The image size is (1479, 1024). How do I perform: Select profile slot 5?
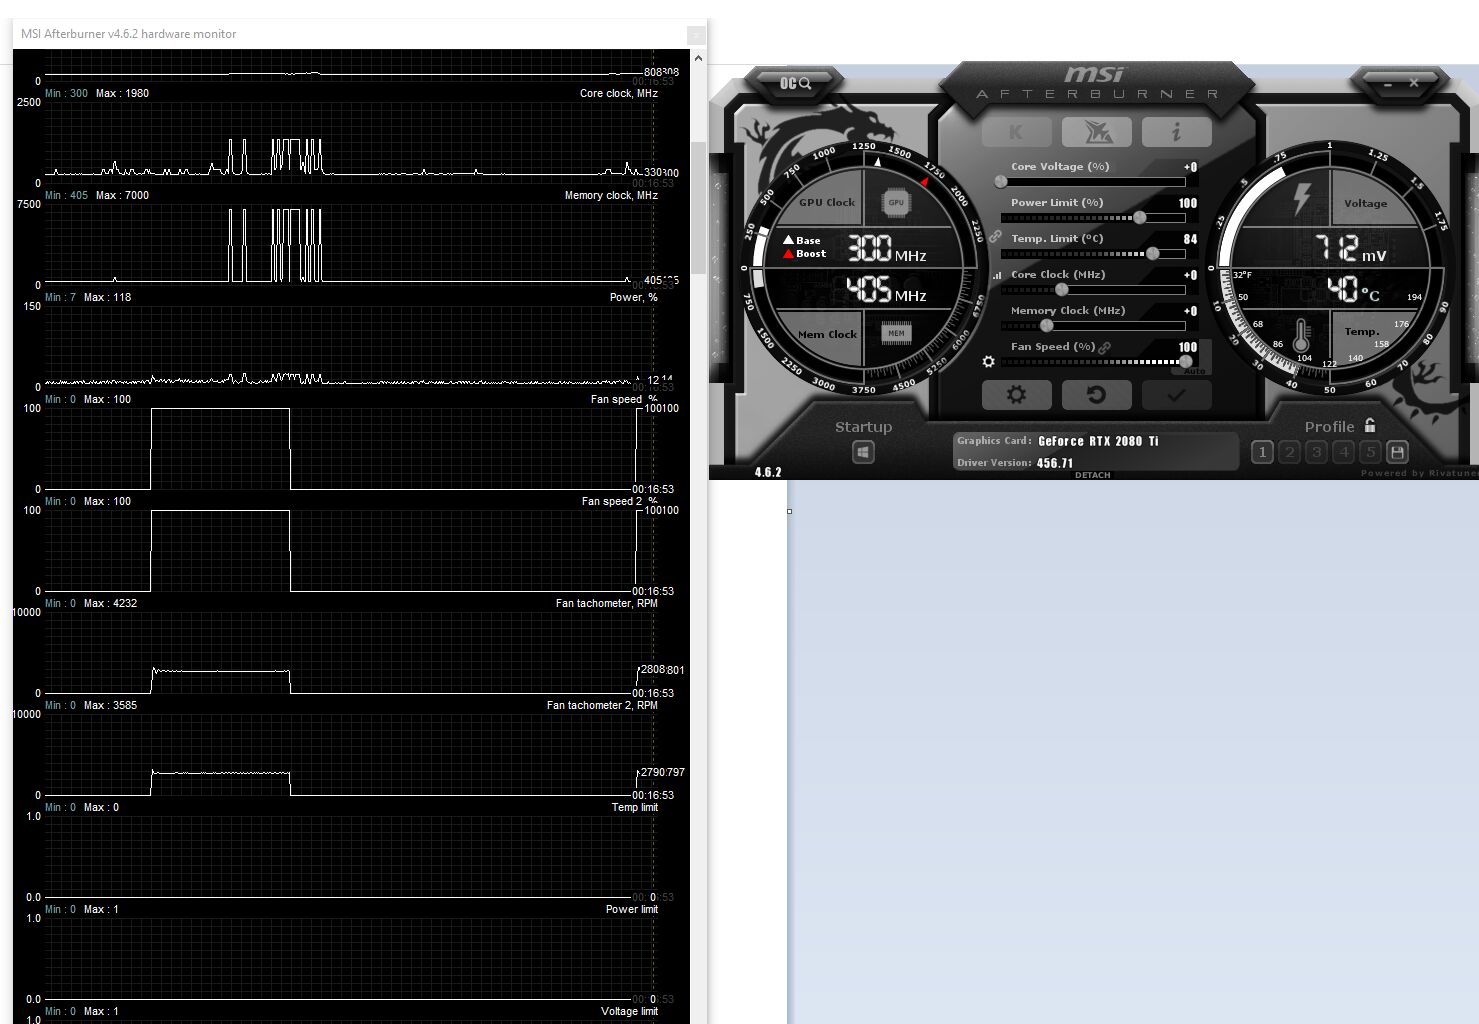click(1370, 452)
